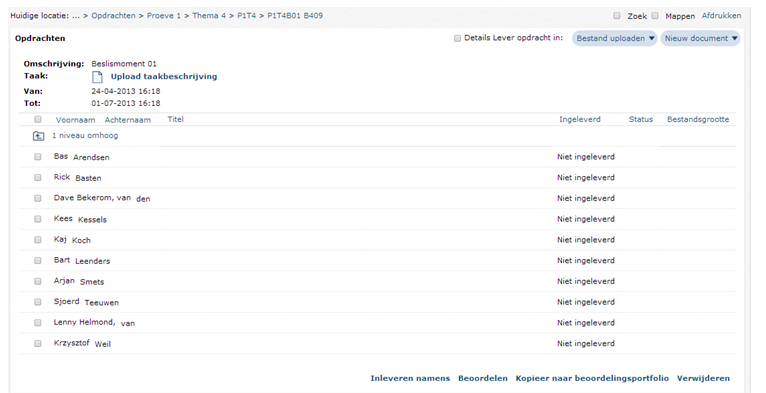Tick the checkbox for Bart Leenders
The height and width of the screenshot is (393, 766).
(38, 261)
